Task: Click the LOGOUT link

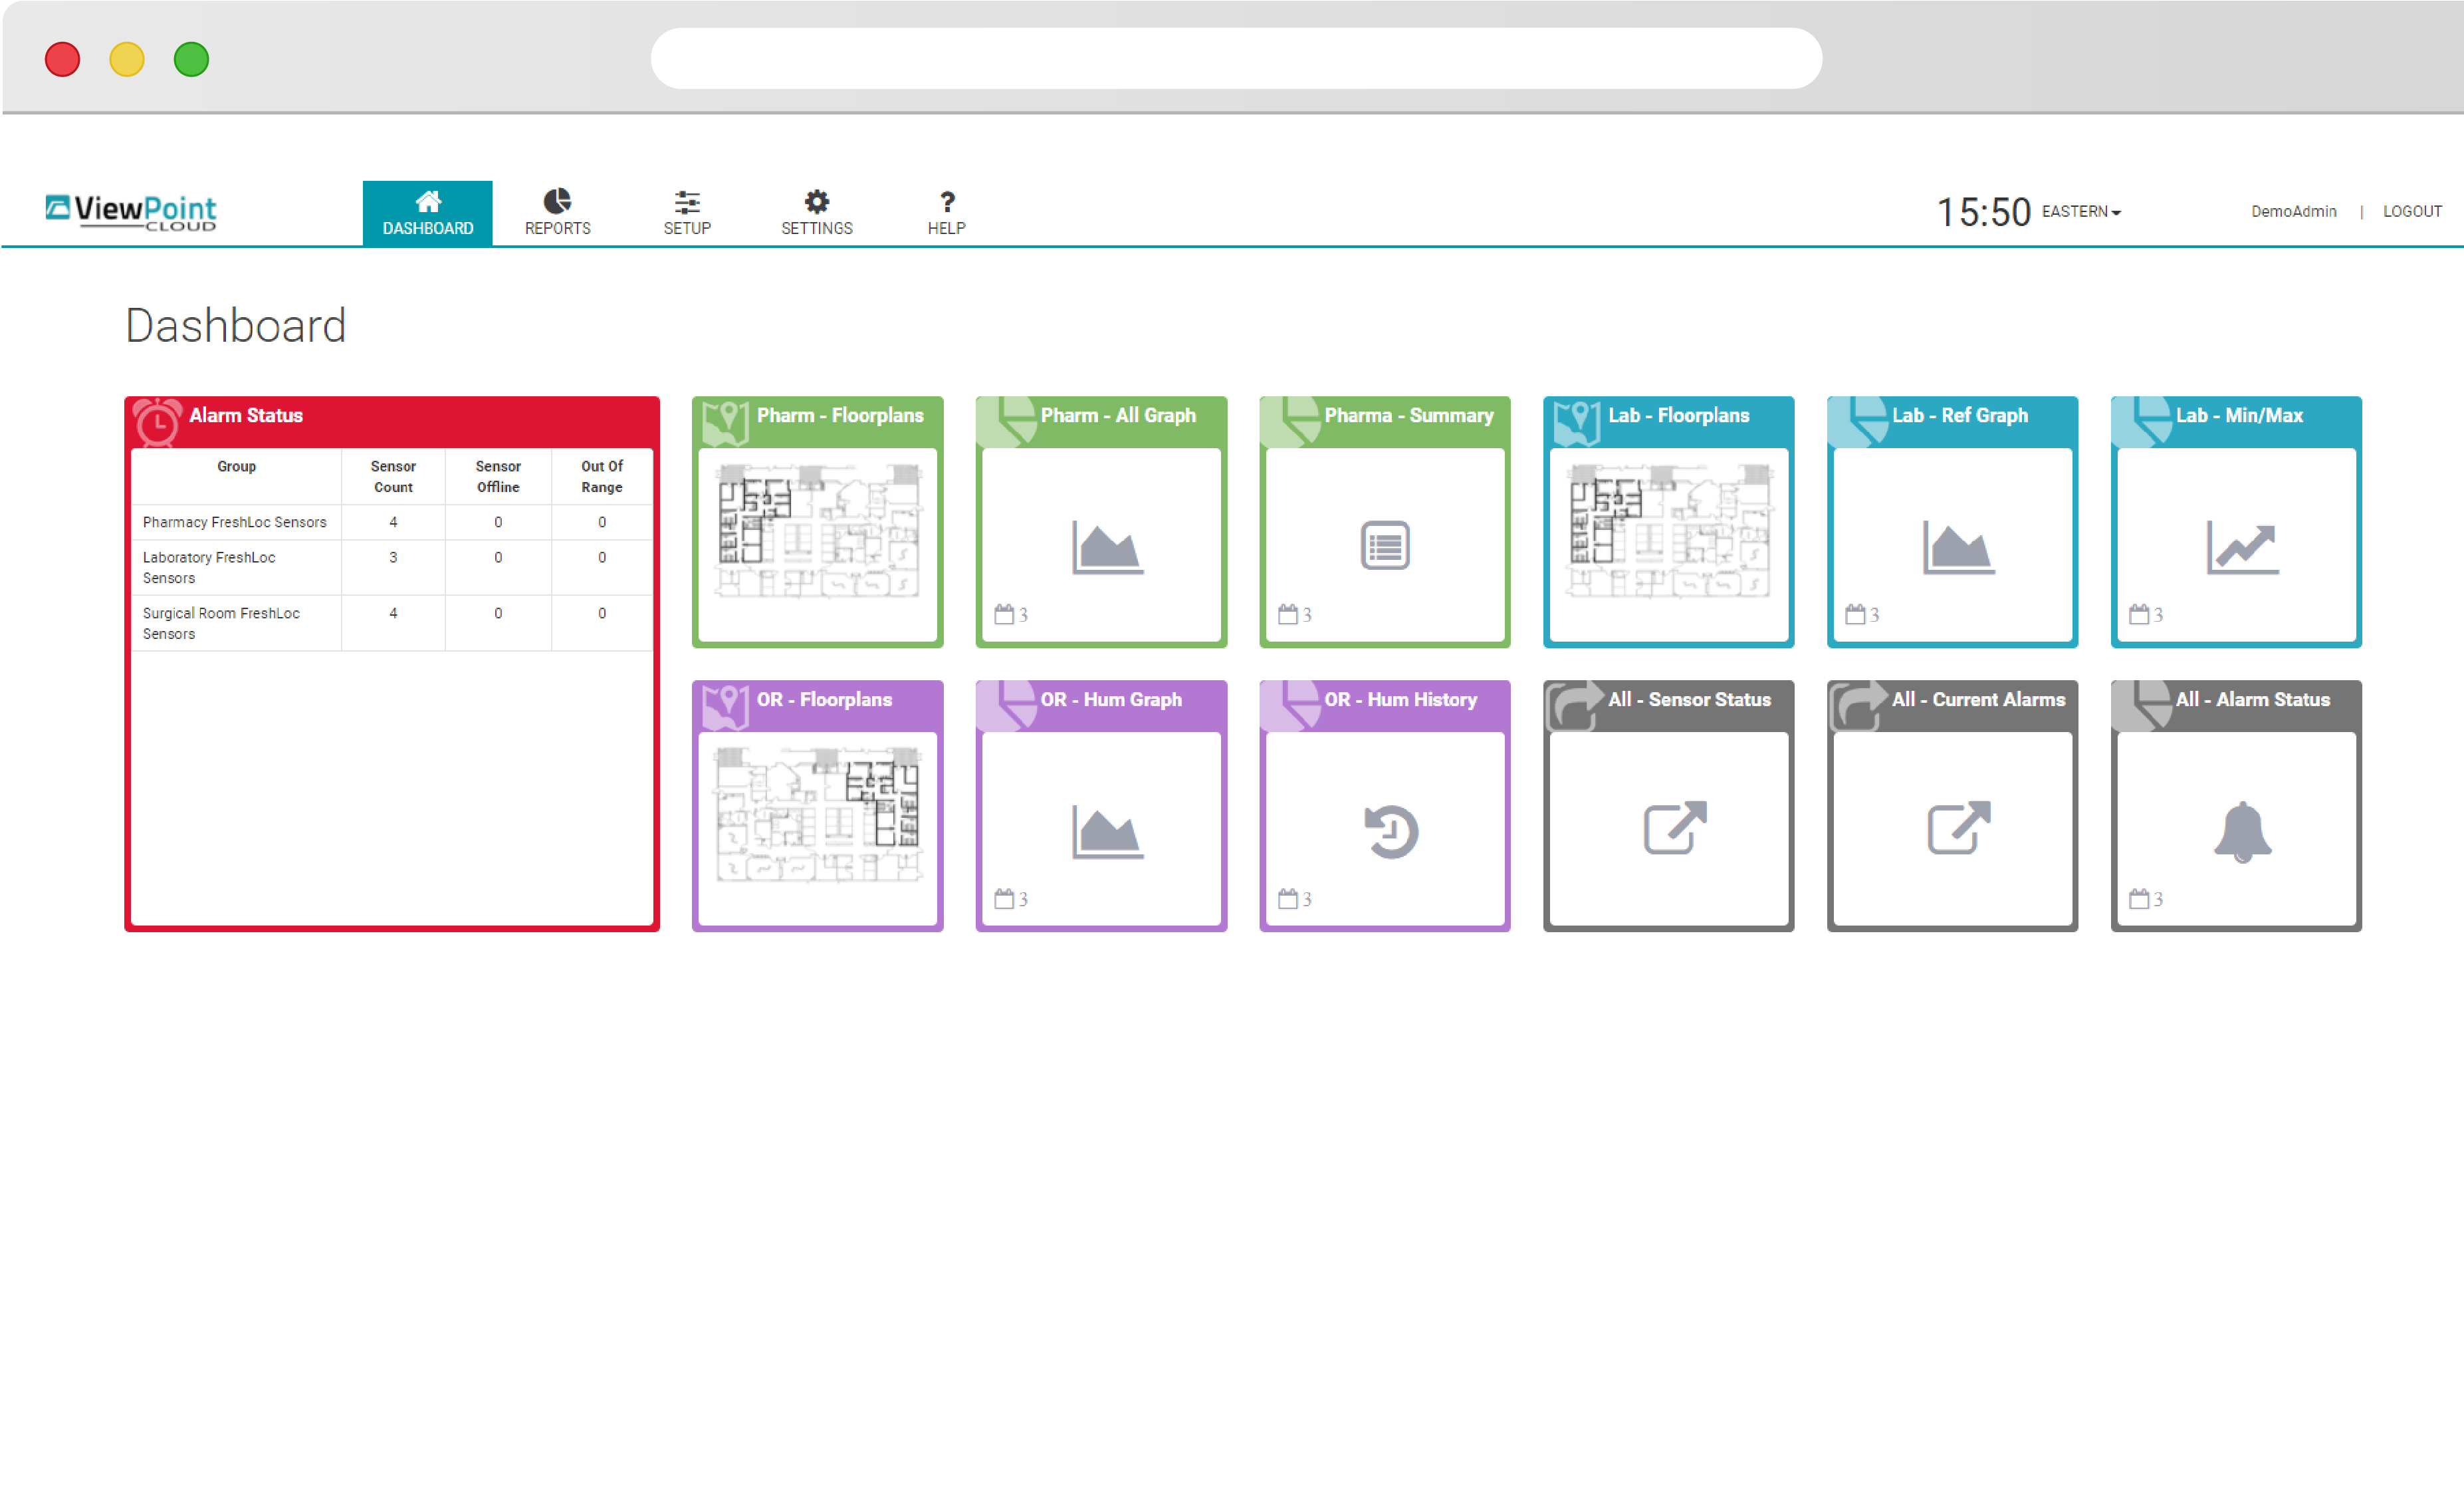Action: coord(2411,212)
